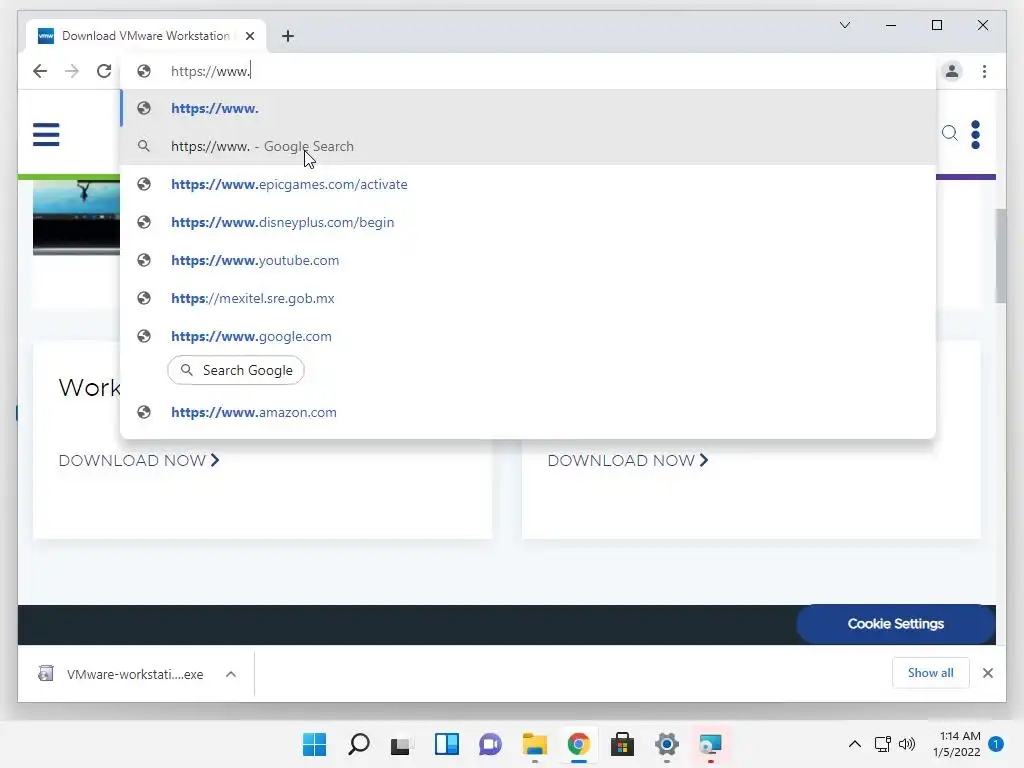The height and width of the screenshot is (768, 1024).
Task: Click the address bar showing https://www.
Action: [528, 71]
